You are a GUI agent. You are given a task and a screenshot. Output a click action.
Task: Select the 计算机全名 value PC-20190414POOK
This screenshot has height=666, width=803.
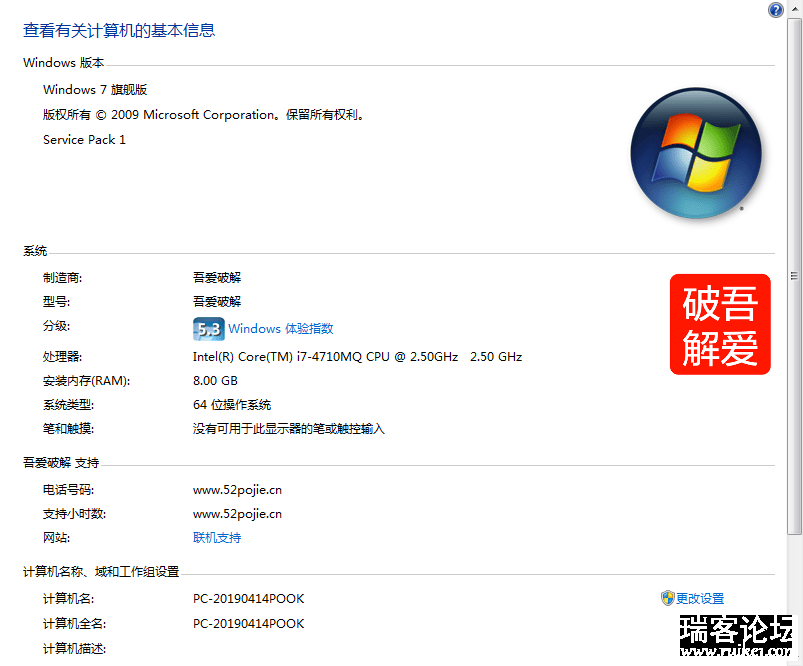coord(248,623)
